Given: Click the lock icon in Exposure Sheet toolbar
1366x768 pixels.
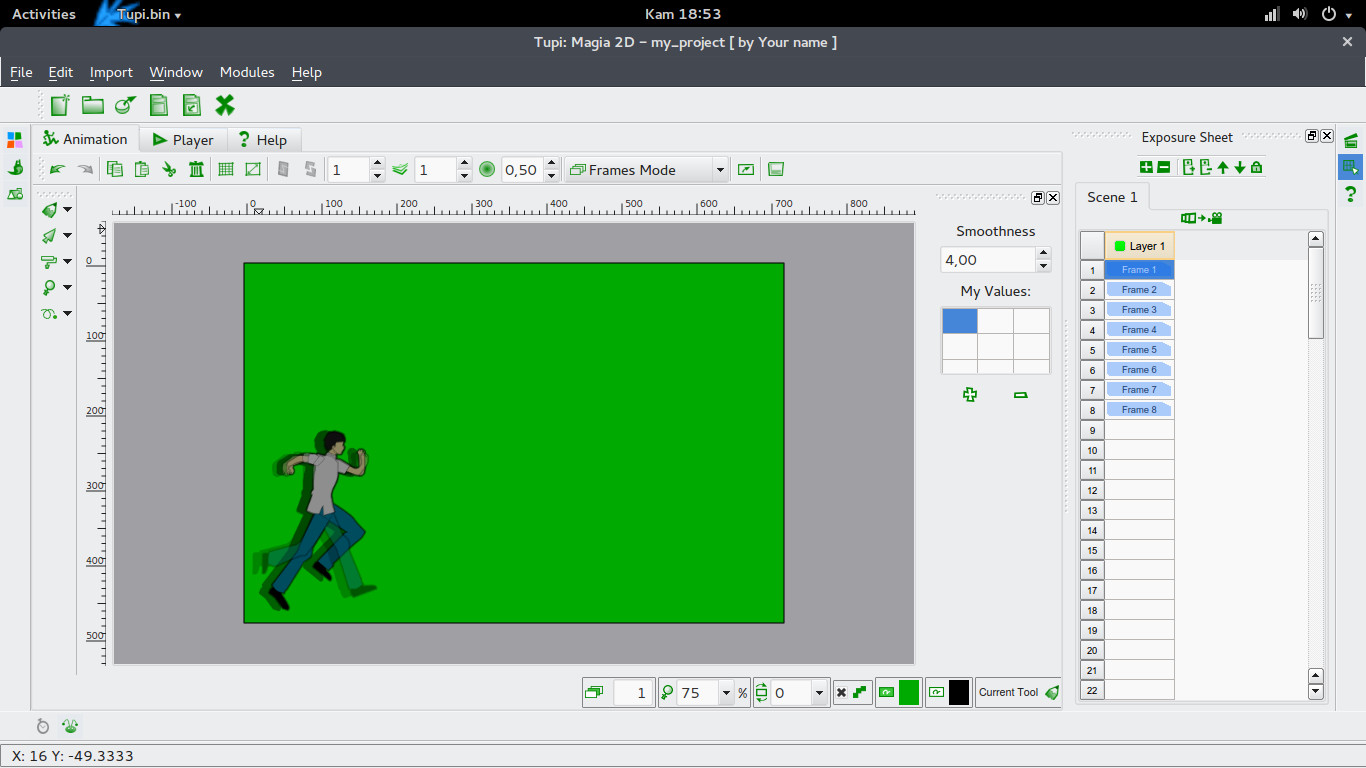Looking at the screenshot, I should pos(1257,167).
